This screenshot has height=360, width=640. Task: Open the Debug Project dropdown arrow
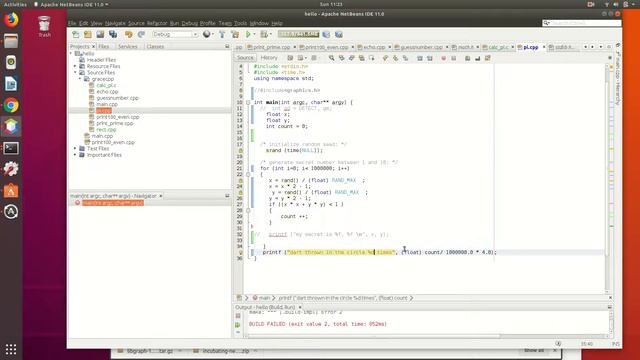point(270,35)
